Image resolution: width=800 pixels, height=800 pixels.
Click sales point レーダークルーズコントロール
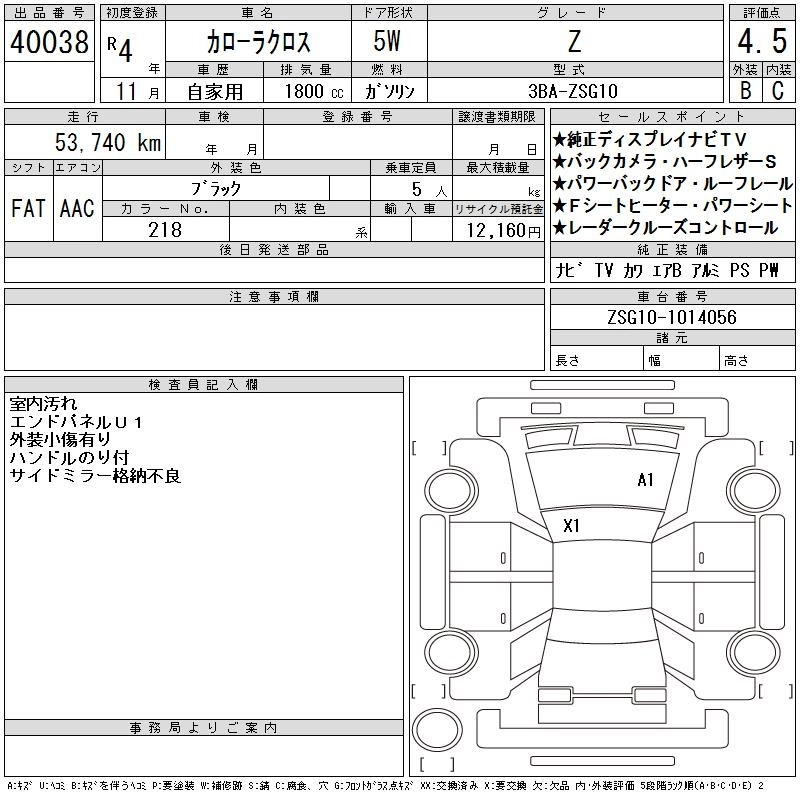click(665, 228)
